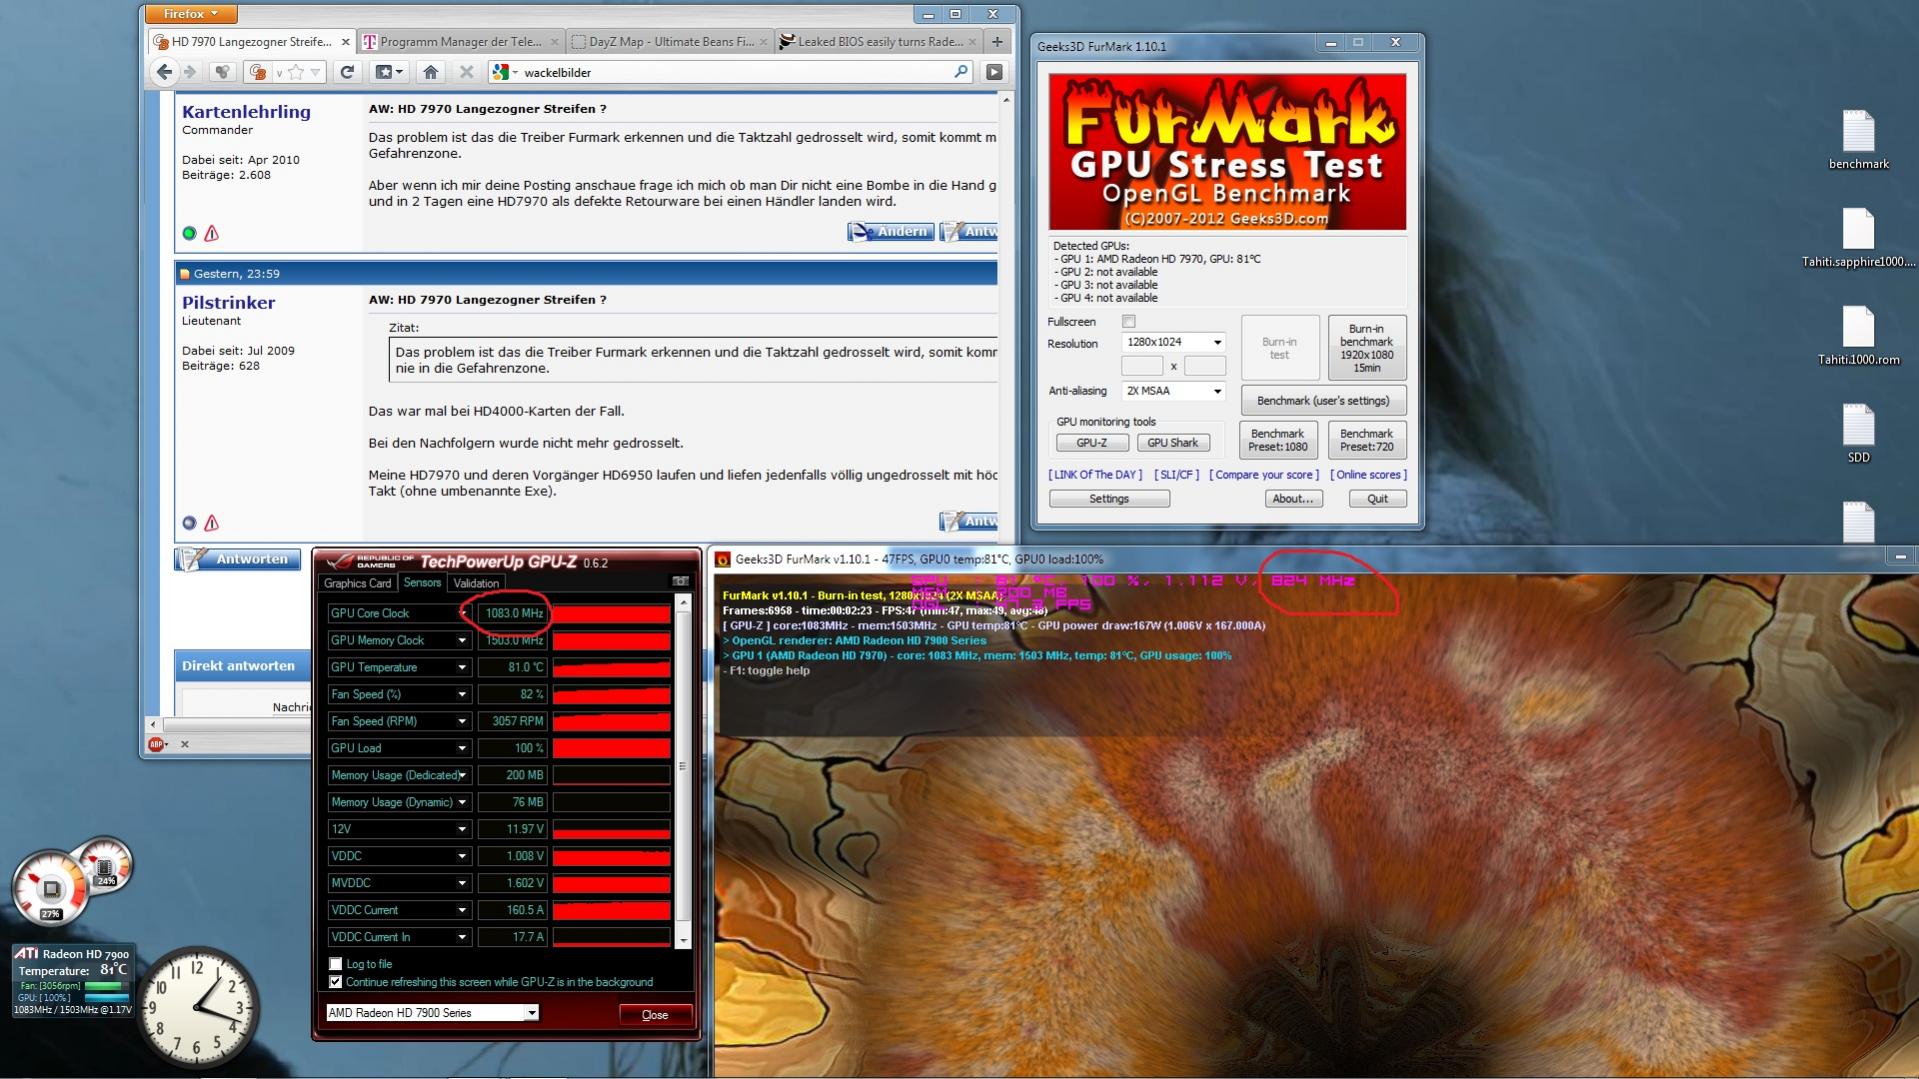Click the search magnifier icon in the search box

click(x=961, y=72)
